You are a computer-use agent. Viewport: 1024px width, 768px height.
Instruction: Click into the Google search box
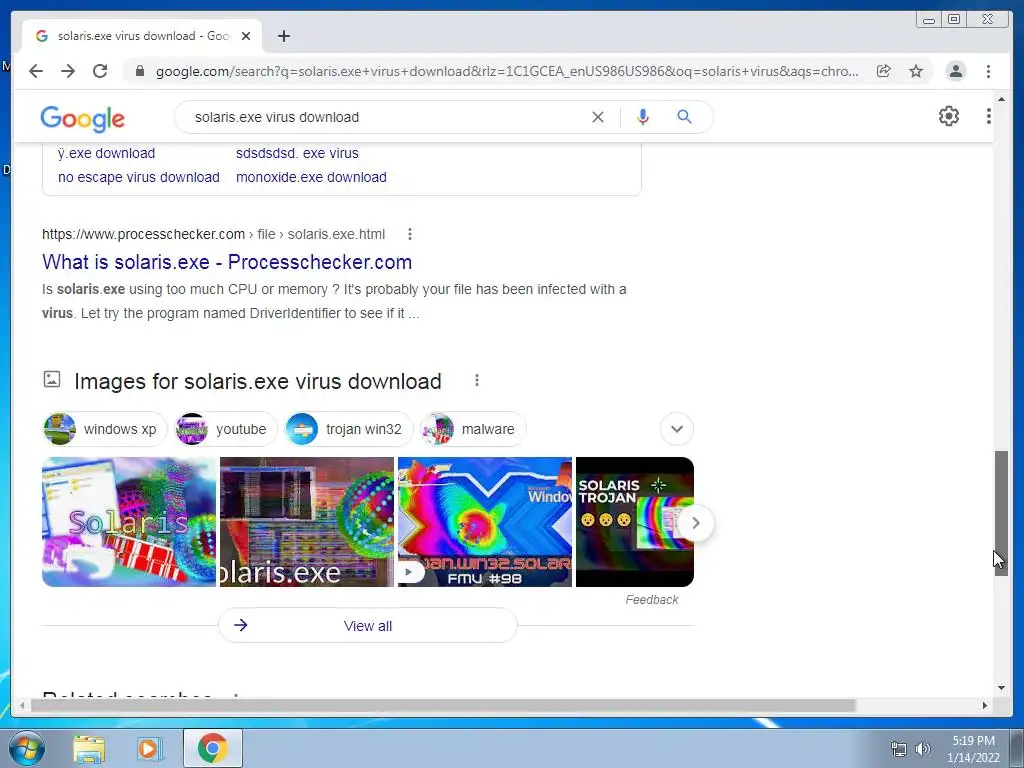[x=385, y=117]
